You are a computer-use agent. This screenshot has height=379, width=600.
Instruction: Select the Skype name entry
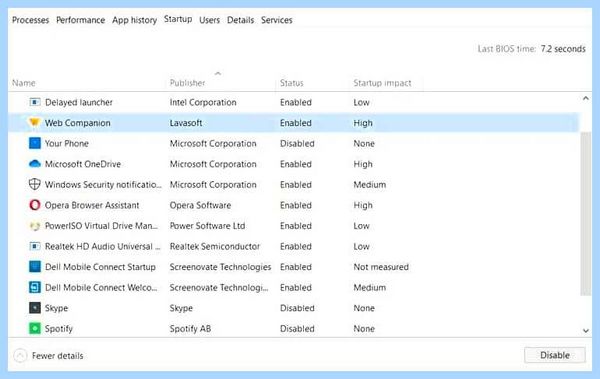pyautogui.click(x=56, y=308)
